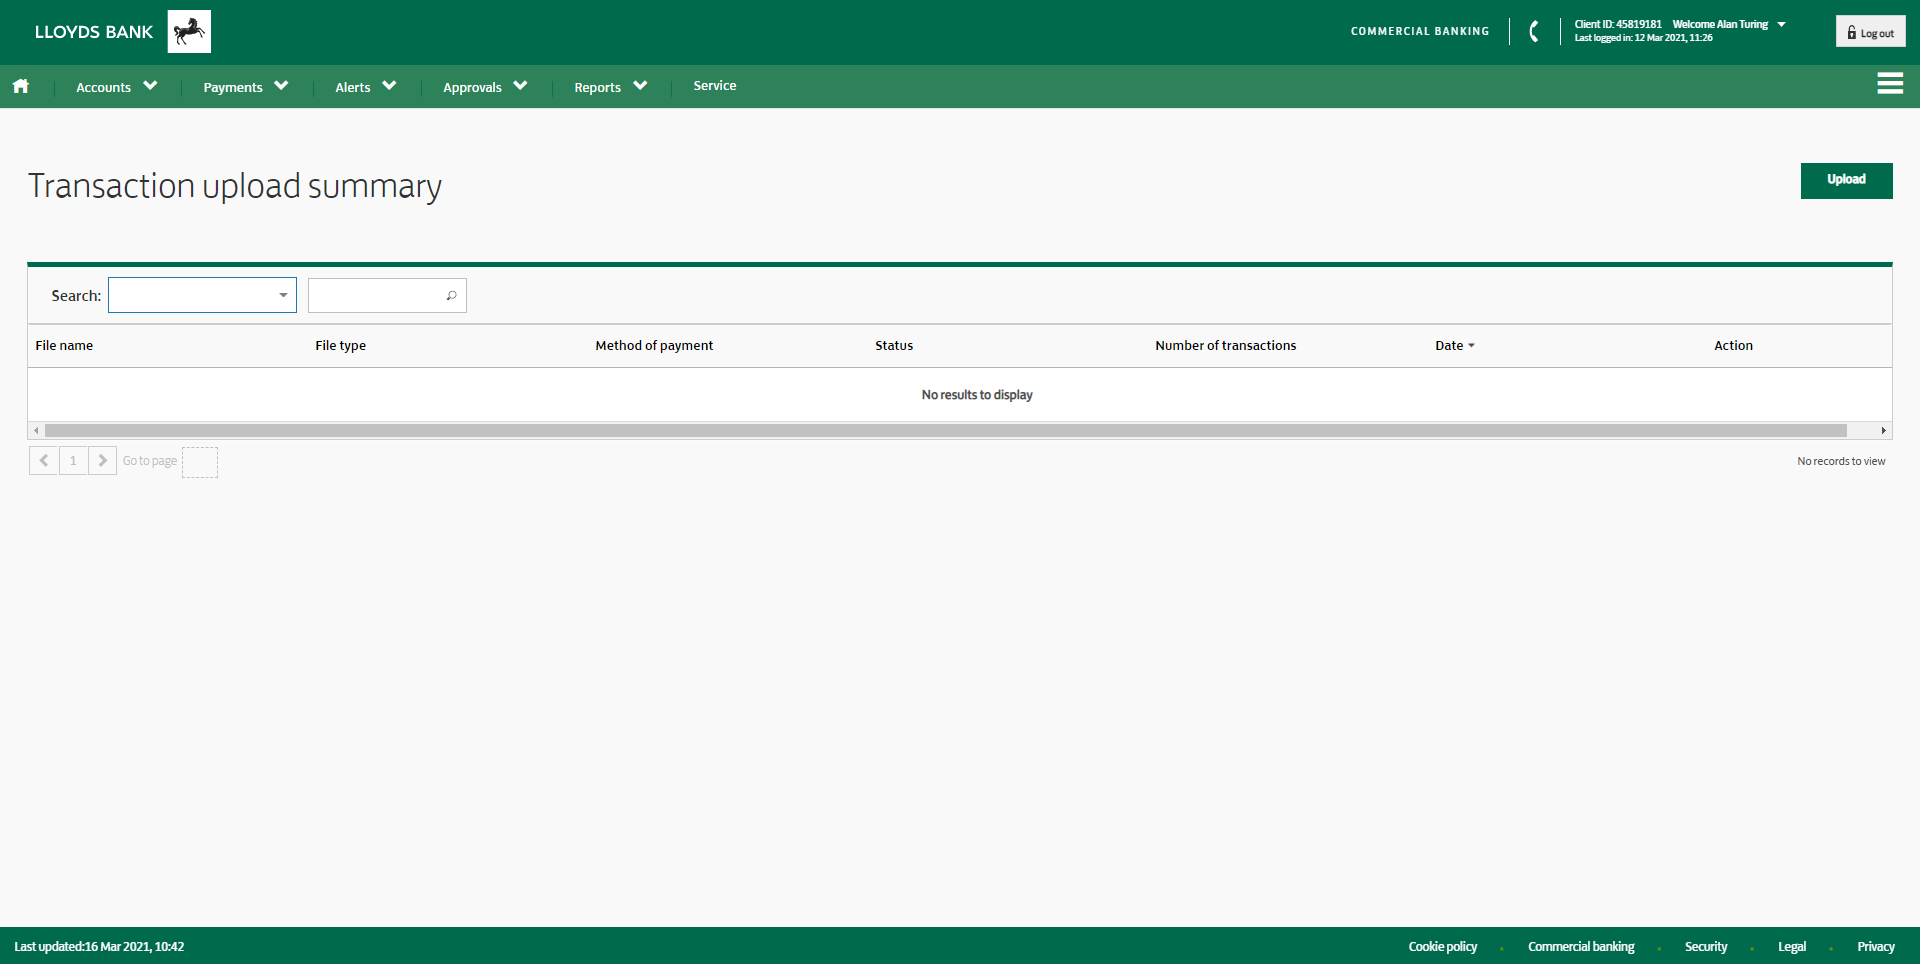1920x964 pixels.
Task: Expand the Payments menu
Action: click(246, 87)
